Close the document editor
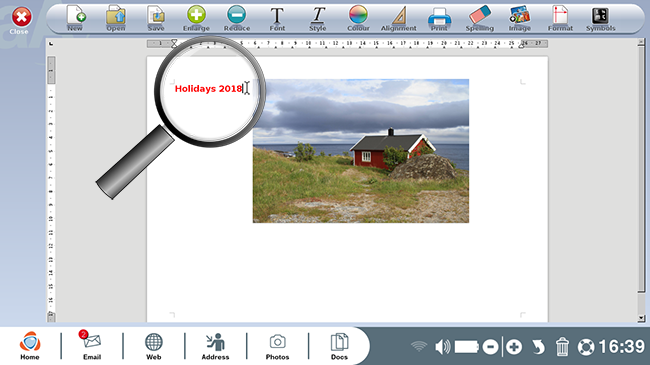 pyautogui.click(x=21, y=20)
